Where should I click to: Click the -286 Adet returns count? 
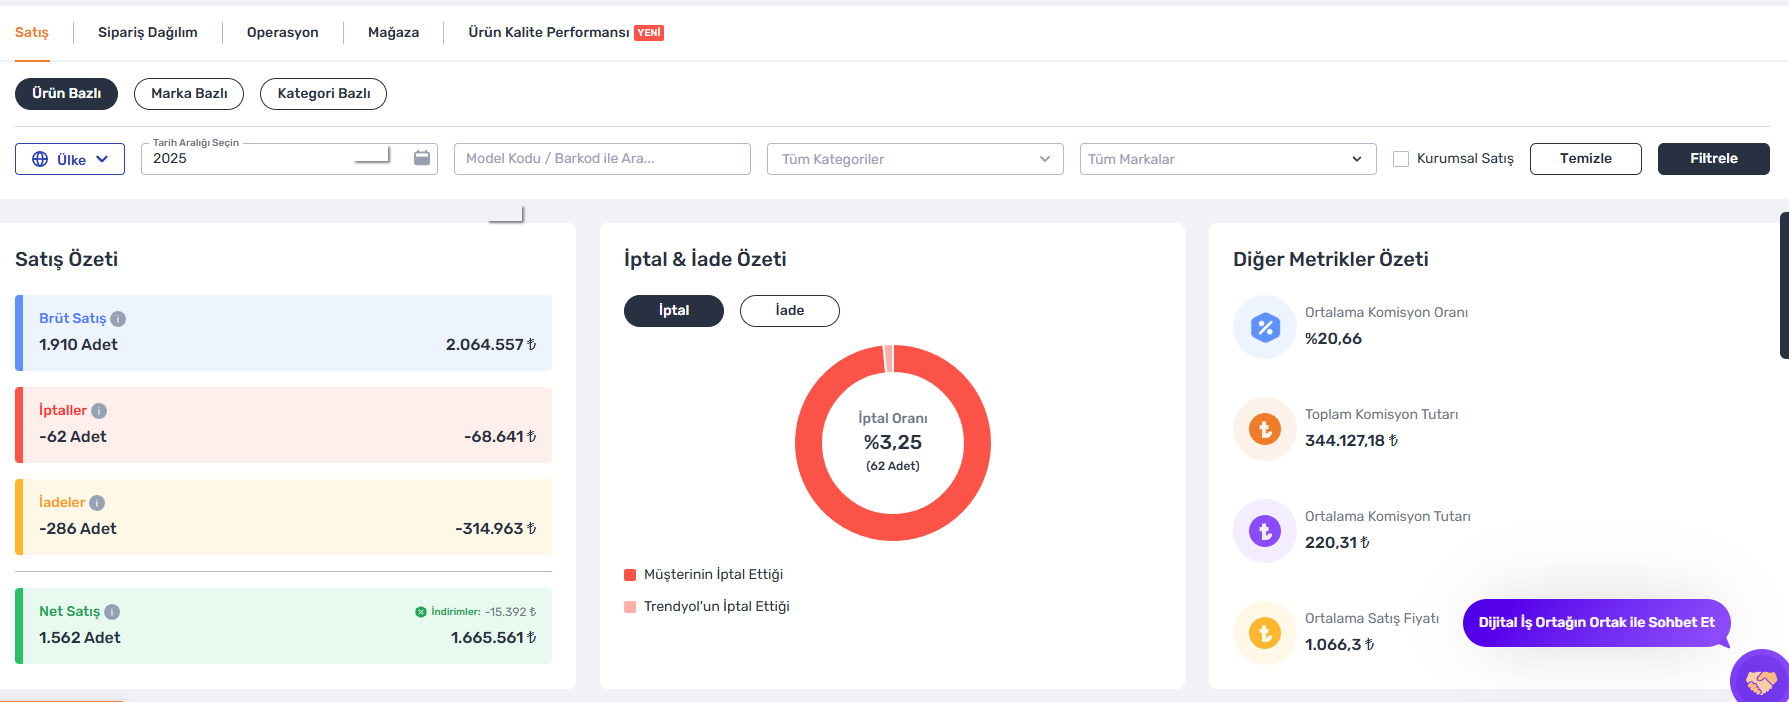coord(78,529)
